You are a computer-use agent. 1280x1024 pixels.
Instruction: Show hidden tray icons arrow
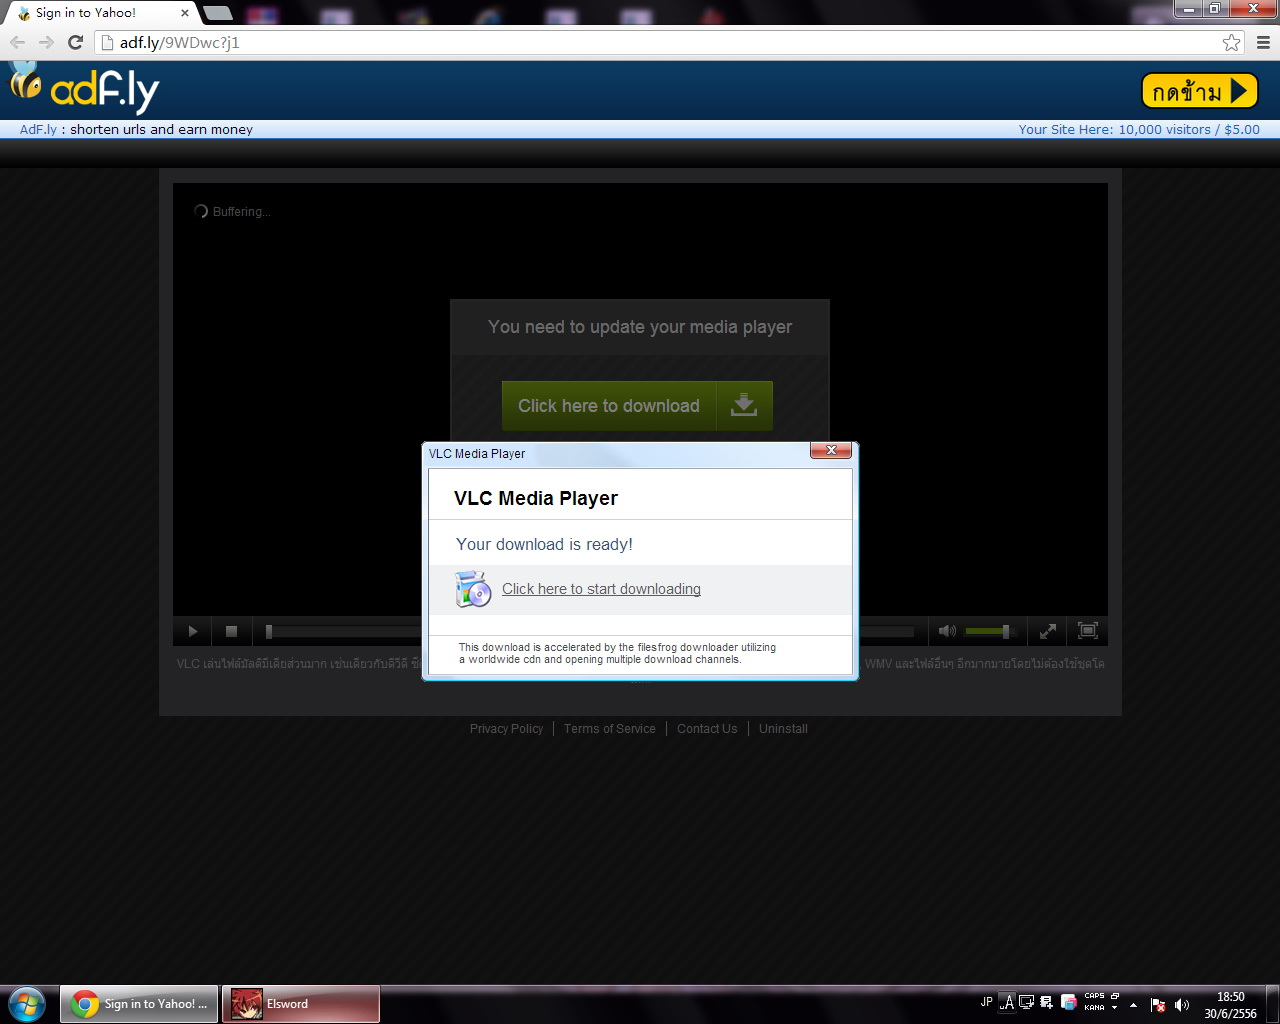coord(1133,1005)
